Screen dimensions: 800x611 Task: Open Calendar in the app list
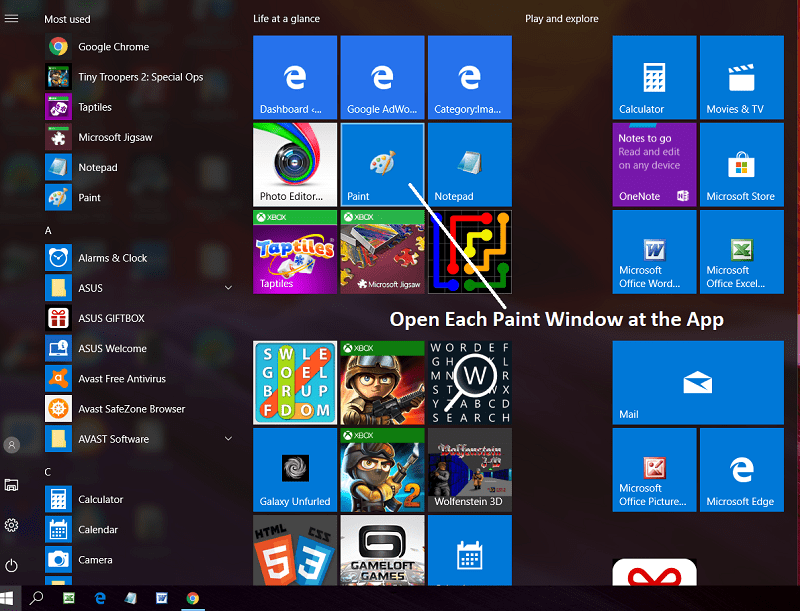[138, 529]
